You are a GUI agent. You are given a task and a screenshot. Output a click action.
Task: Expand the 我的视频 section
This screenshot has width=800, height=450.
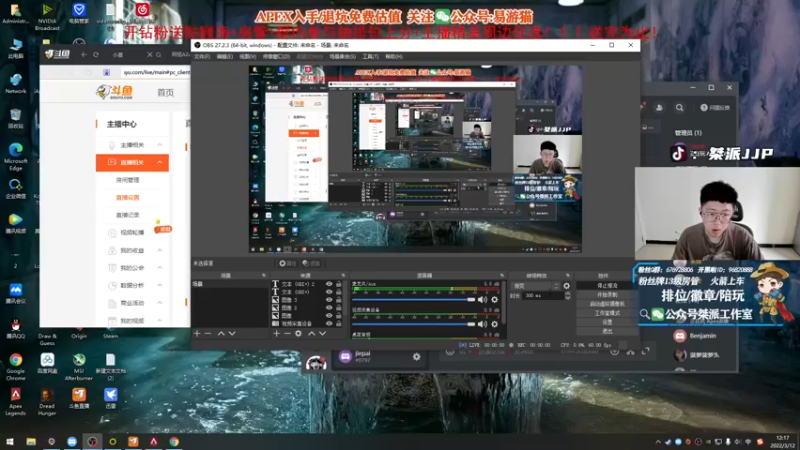(x=160, y=320)
